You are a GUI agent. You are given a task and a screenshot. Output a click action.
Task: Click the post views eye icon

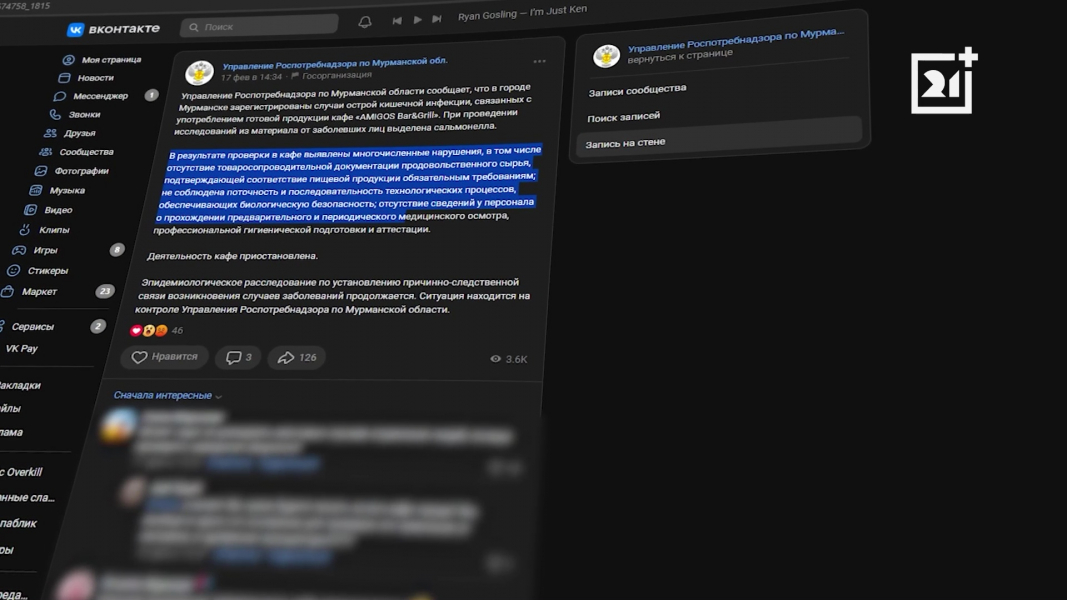[495, 359]
